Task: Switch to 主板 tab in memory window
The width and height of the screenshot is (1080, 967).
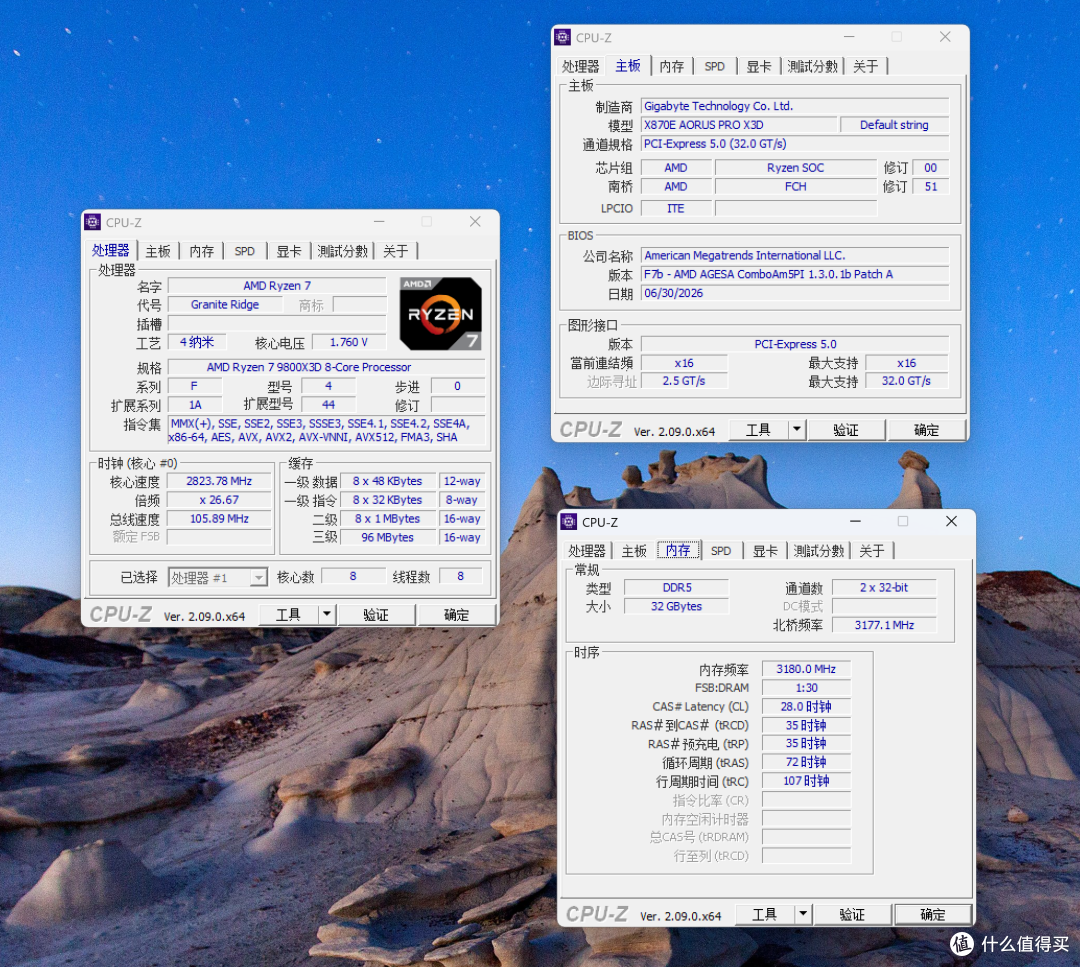Action: pyautogui.click(x=634, y=550)
